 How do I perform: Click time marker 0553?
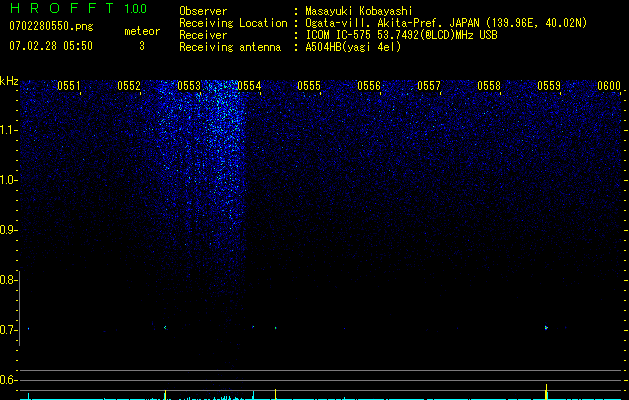(189, 86)
